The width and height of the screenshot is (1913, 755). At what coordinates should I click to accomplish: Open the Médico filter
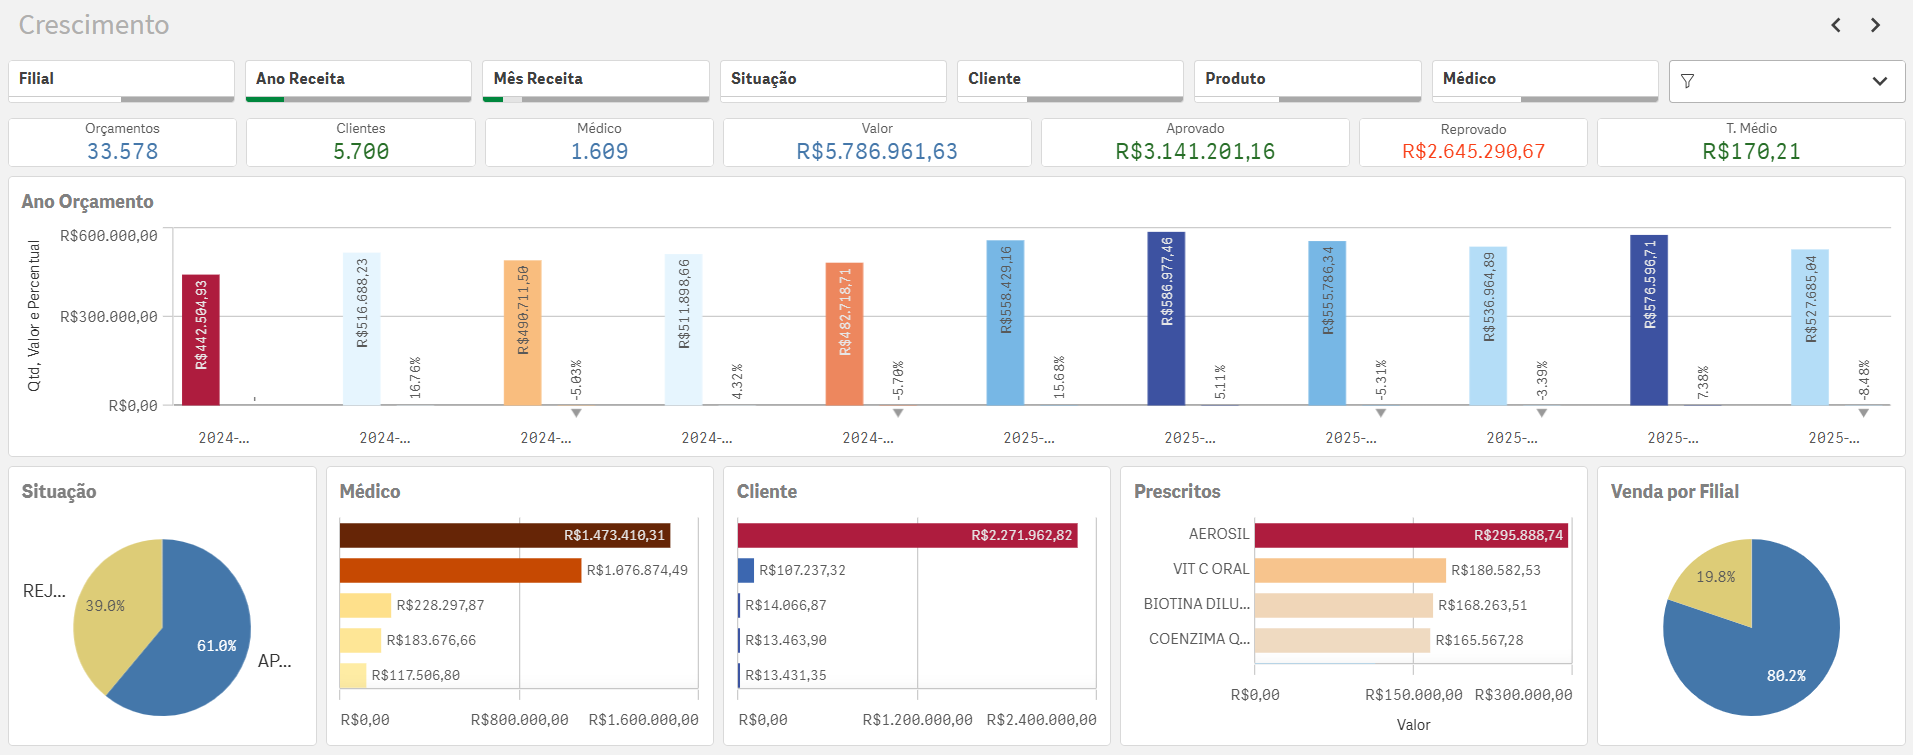1544,79
